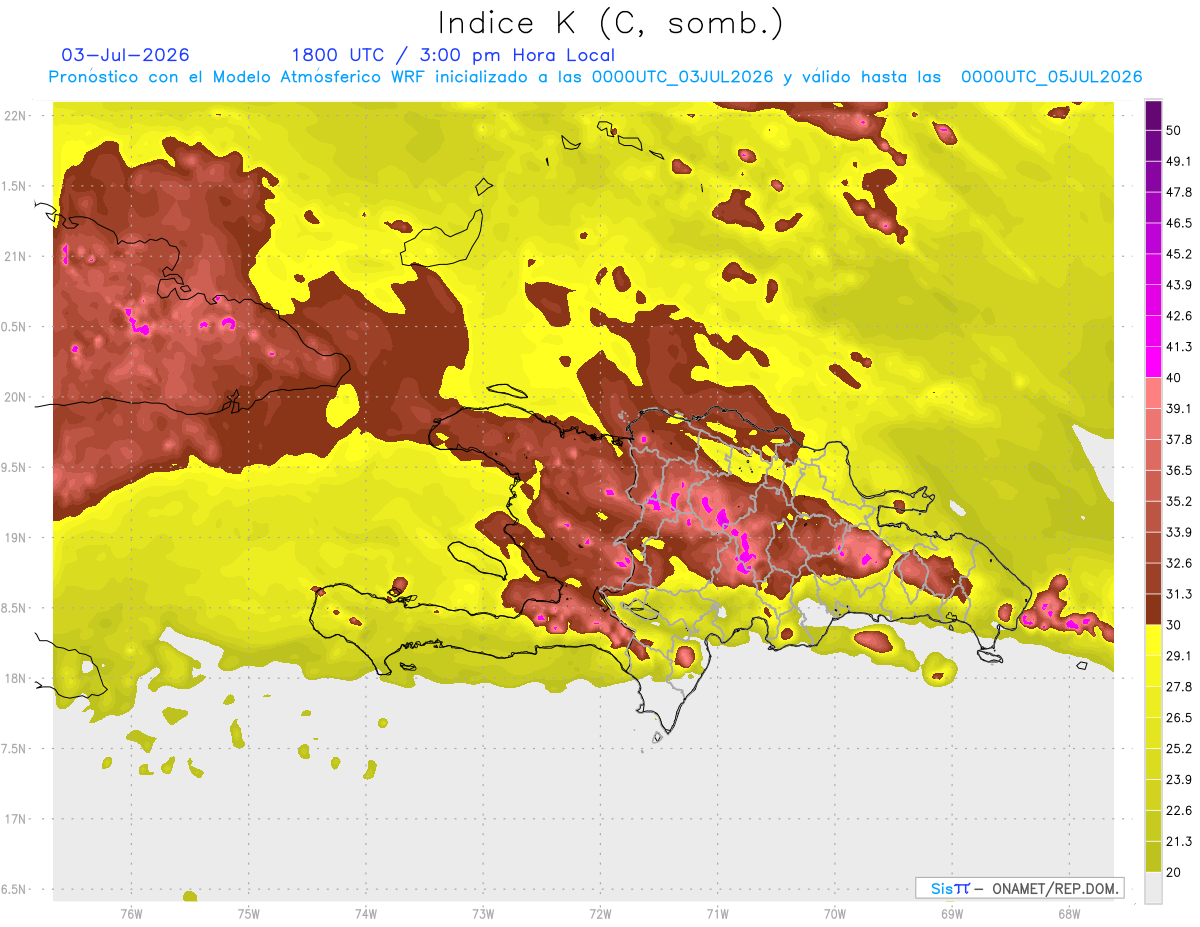Click the colorbar value "20"
The height and width of the screenshot is (927, 1200).
[x=1176, y=872]
